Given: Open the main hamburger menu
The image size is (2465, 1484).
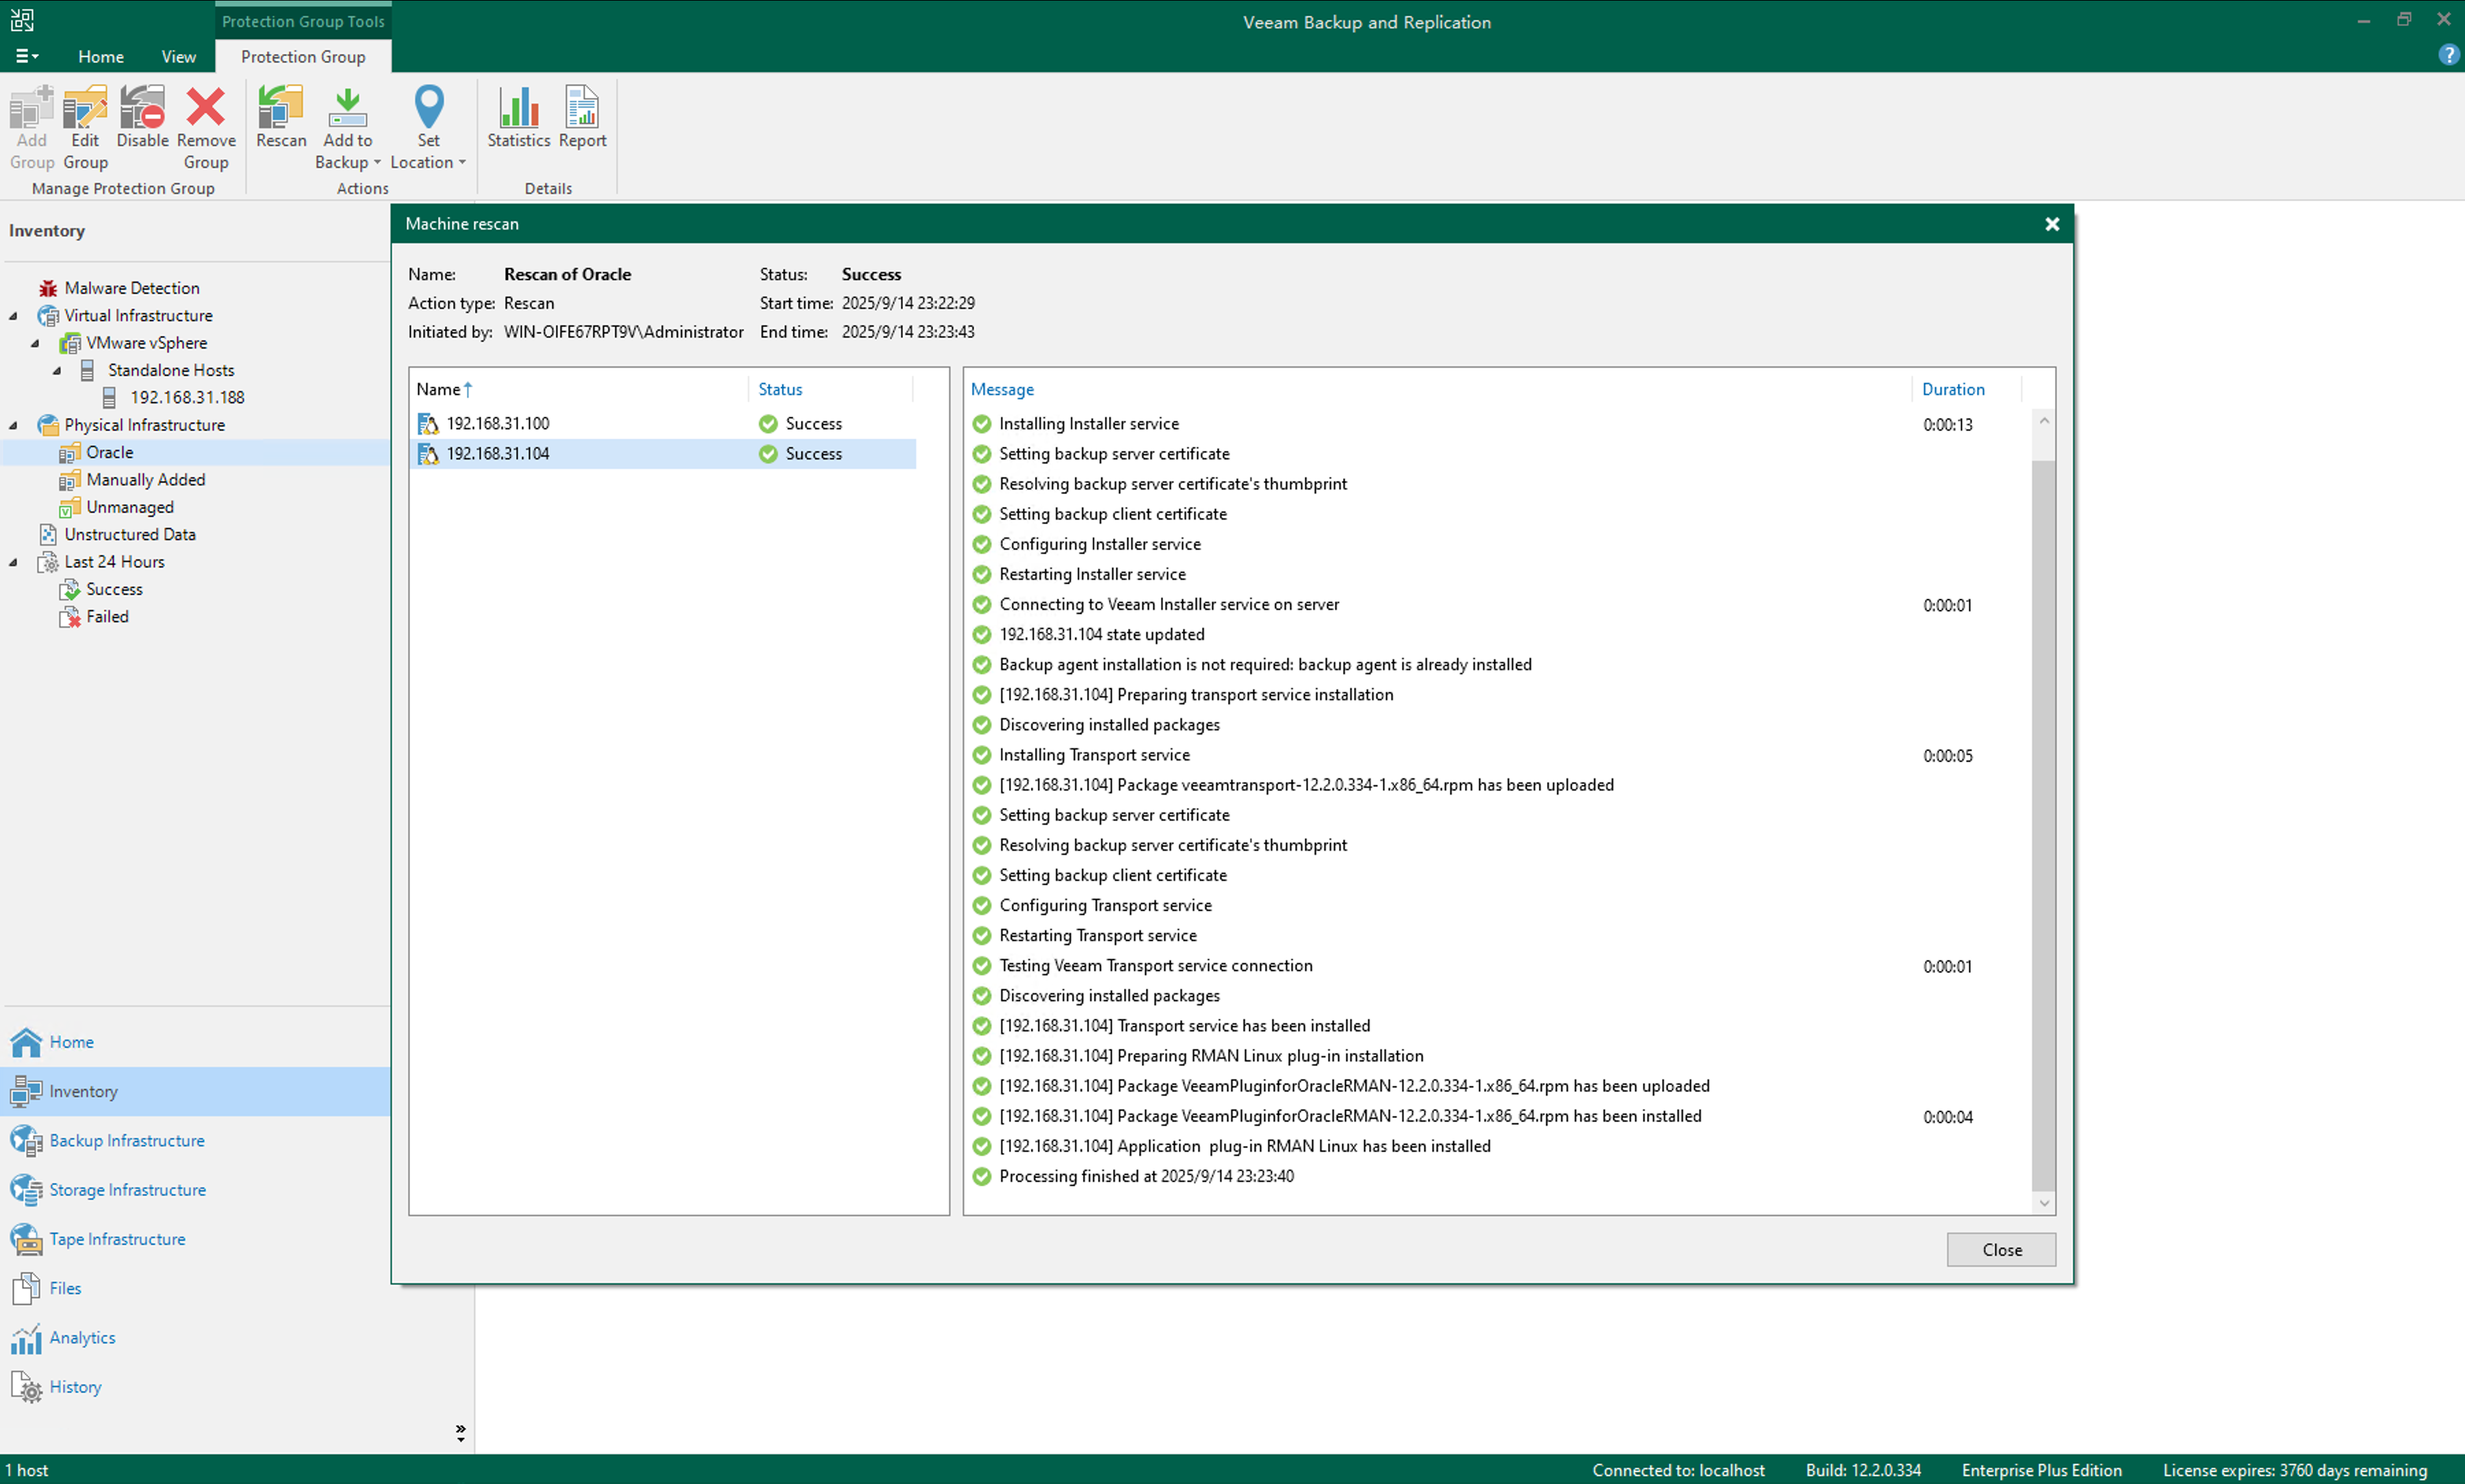Looking at the screenshot, I should pyautogui.click(x=26, y=56).
